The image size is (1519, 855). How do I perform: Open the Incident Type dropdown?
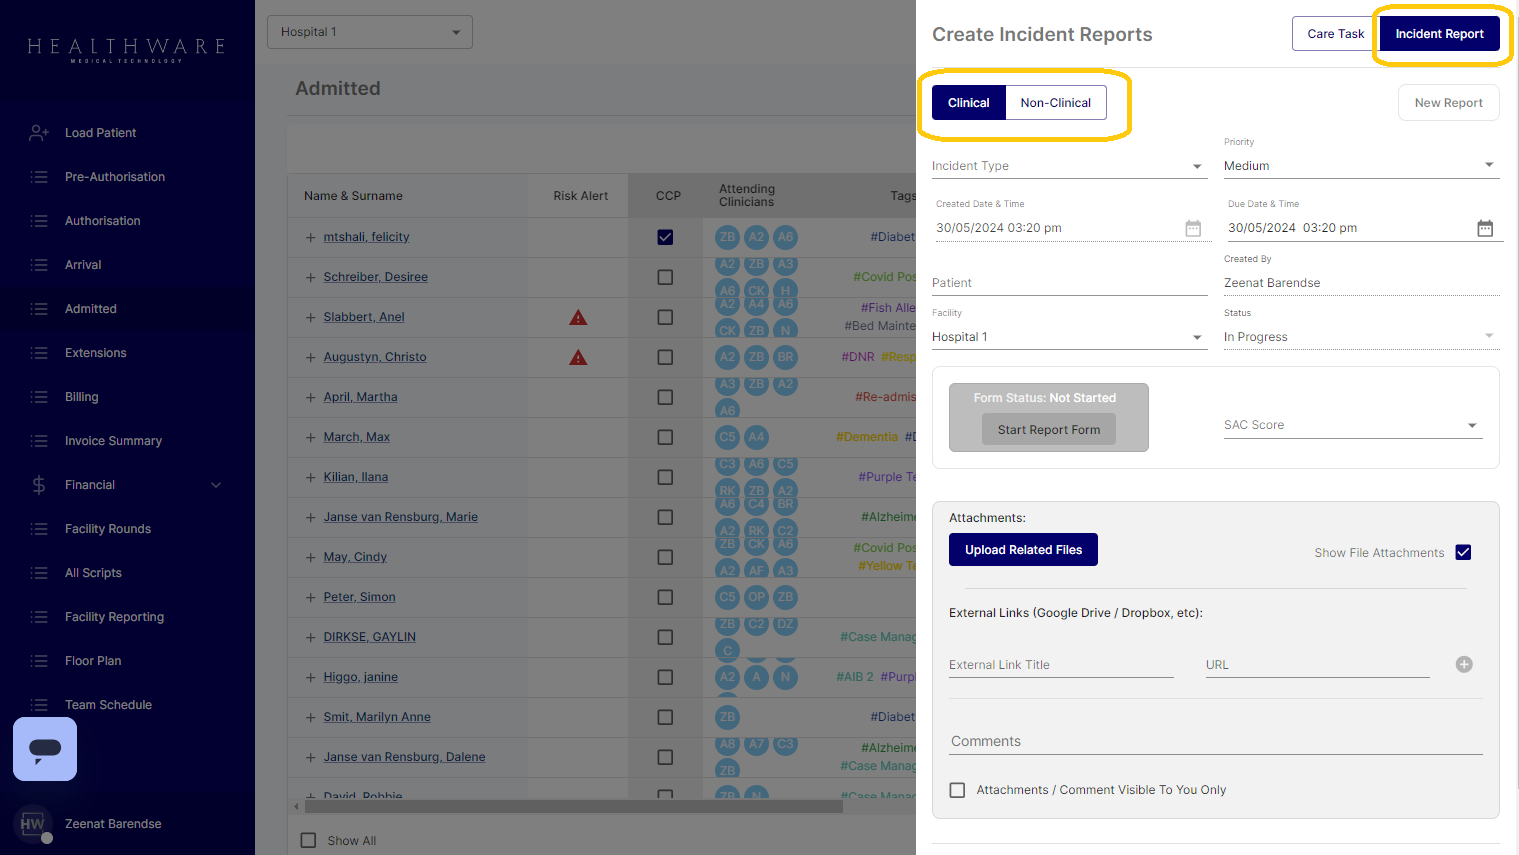pyautogui.click(x=1068, y=166)
